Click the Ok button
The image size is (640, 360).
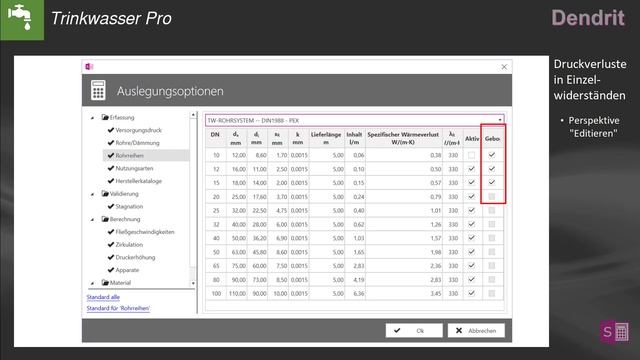(x=414, y=330)
